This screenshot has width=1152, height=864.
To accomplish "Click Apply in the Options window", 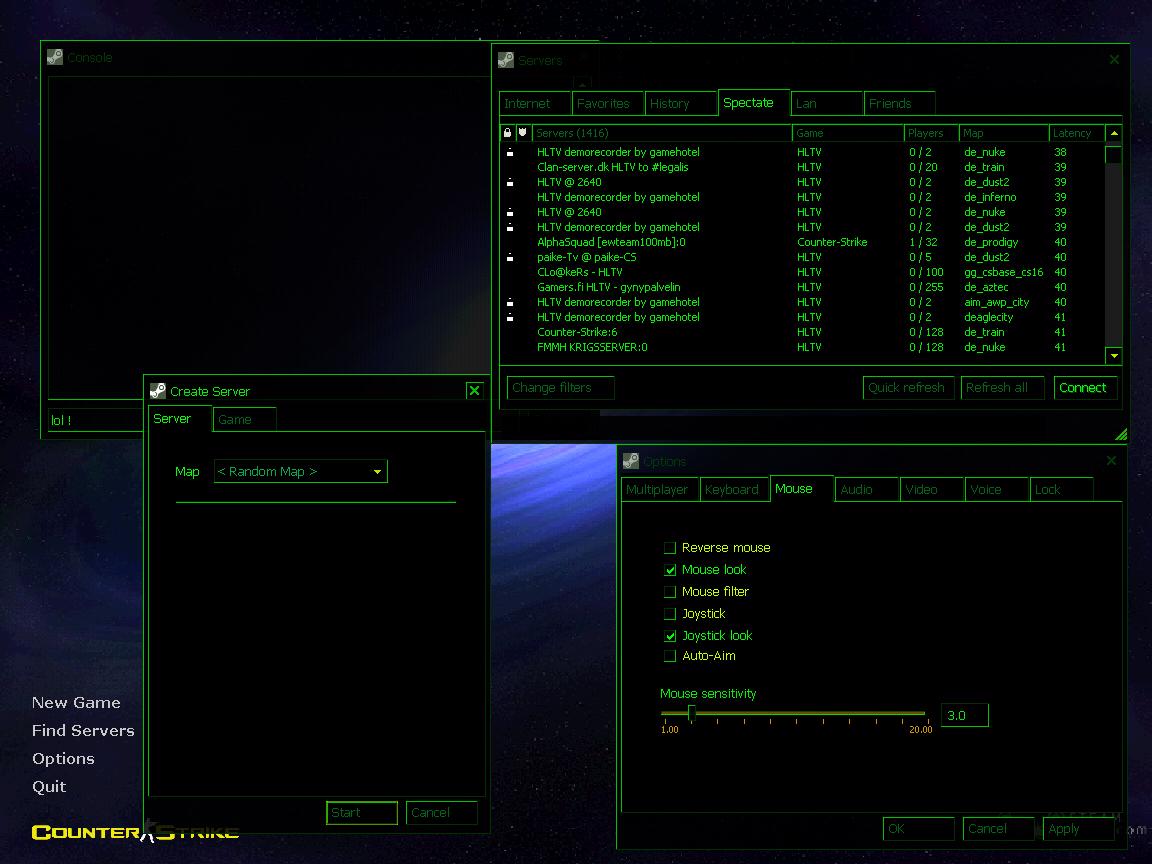I will click(x=1079, y=829).
